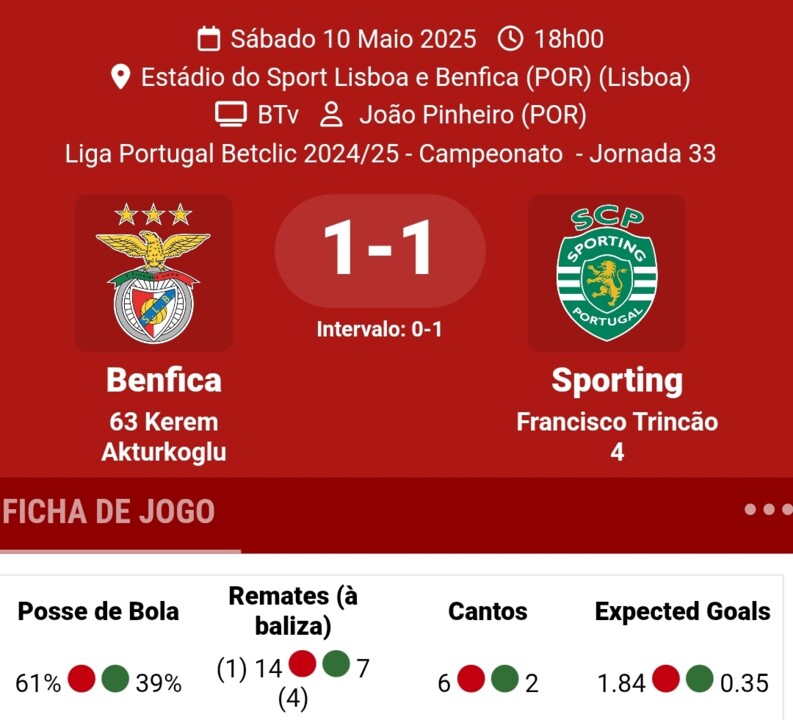Click the referee person icon
Viewport: 793px width, 720px height.
click(331, 114)
